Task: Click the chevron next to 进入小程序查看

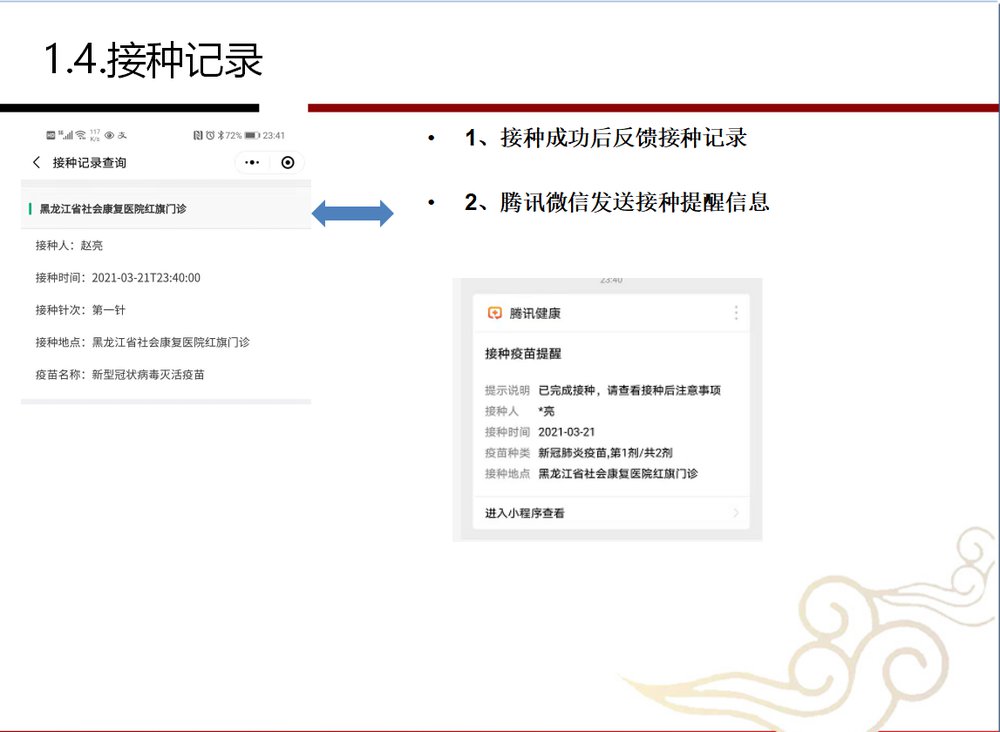Action: point(736,513)
